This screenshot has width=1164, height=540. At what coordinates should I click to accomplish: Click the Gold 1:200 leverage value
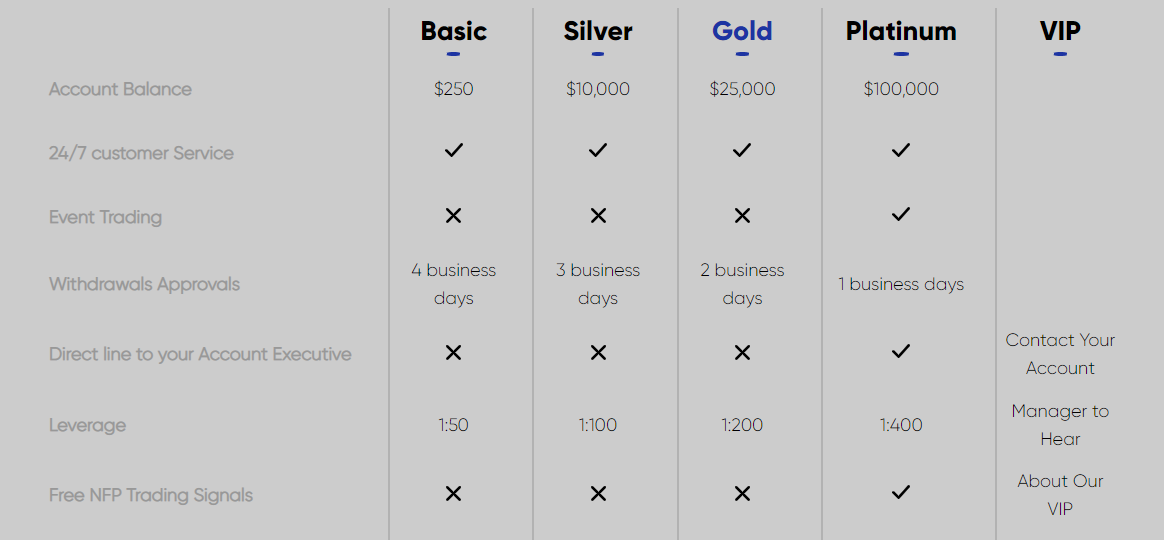tap(742, 425)
